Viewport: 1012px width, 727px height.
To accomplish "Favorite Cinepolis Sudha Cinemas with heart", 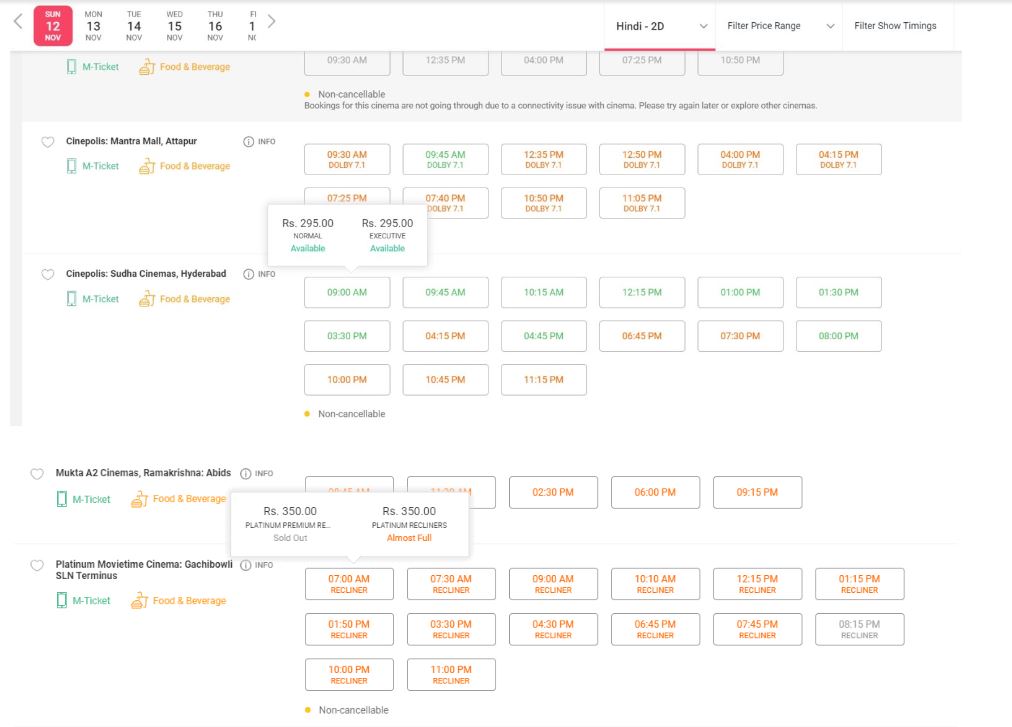I will [47, 275].
